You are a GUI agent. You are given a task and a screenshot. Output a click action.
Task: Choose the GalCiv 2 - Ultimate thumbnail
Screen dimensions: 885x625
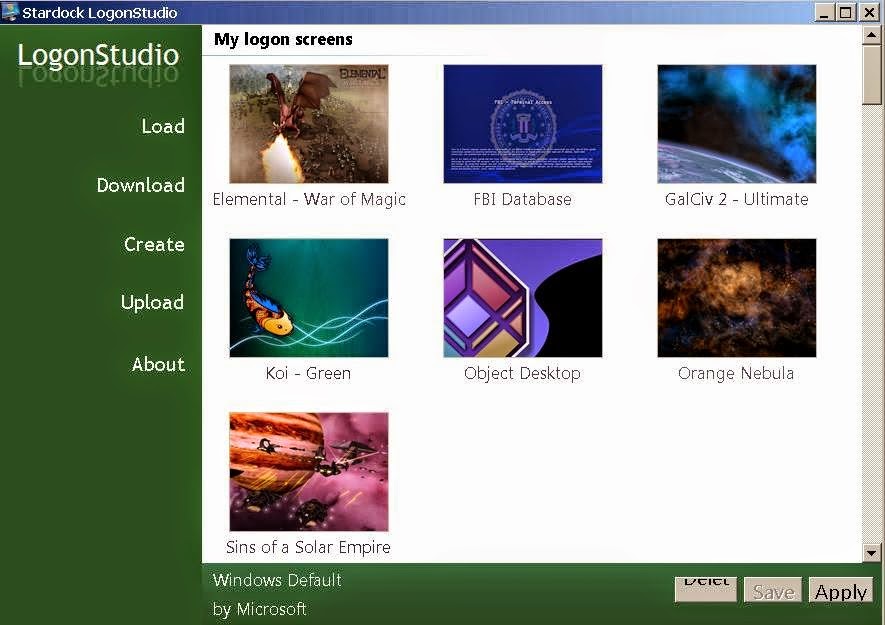[737, 124]
